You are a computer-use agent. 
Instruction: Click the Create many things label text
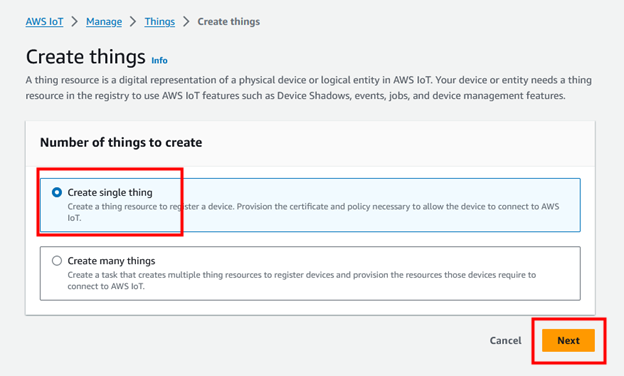click(x=111, y=261)
